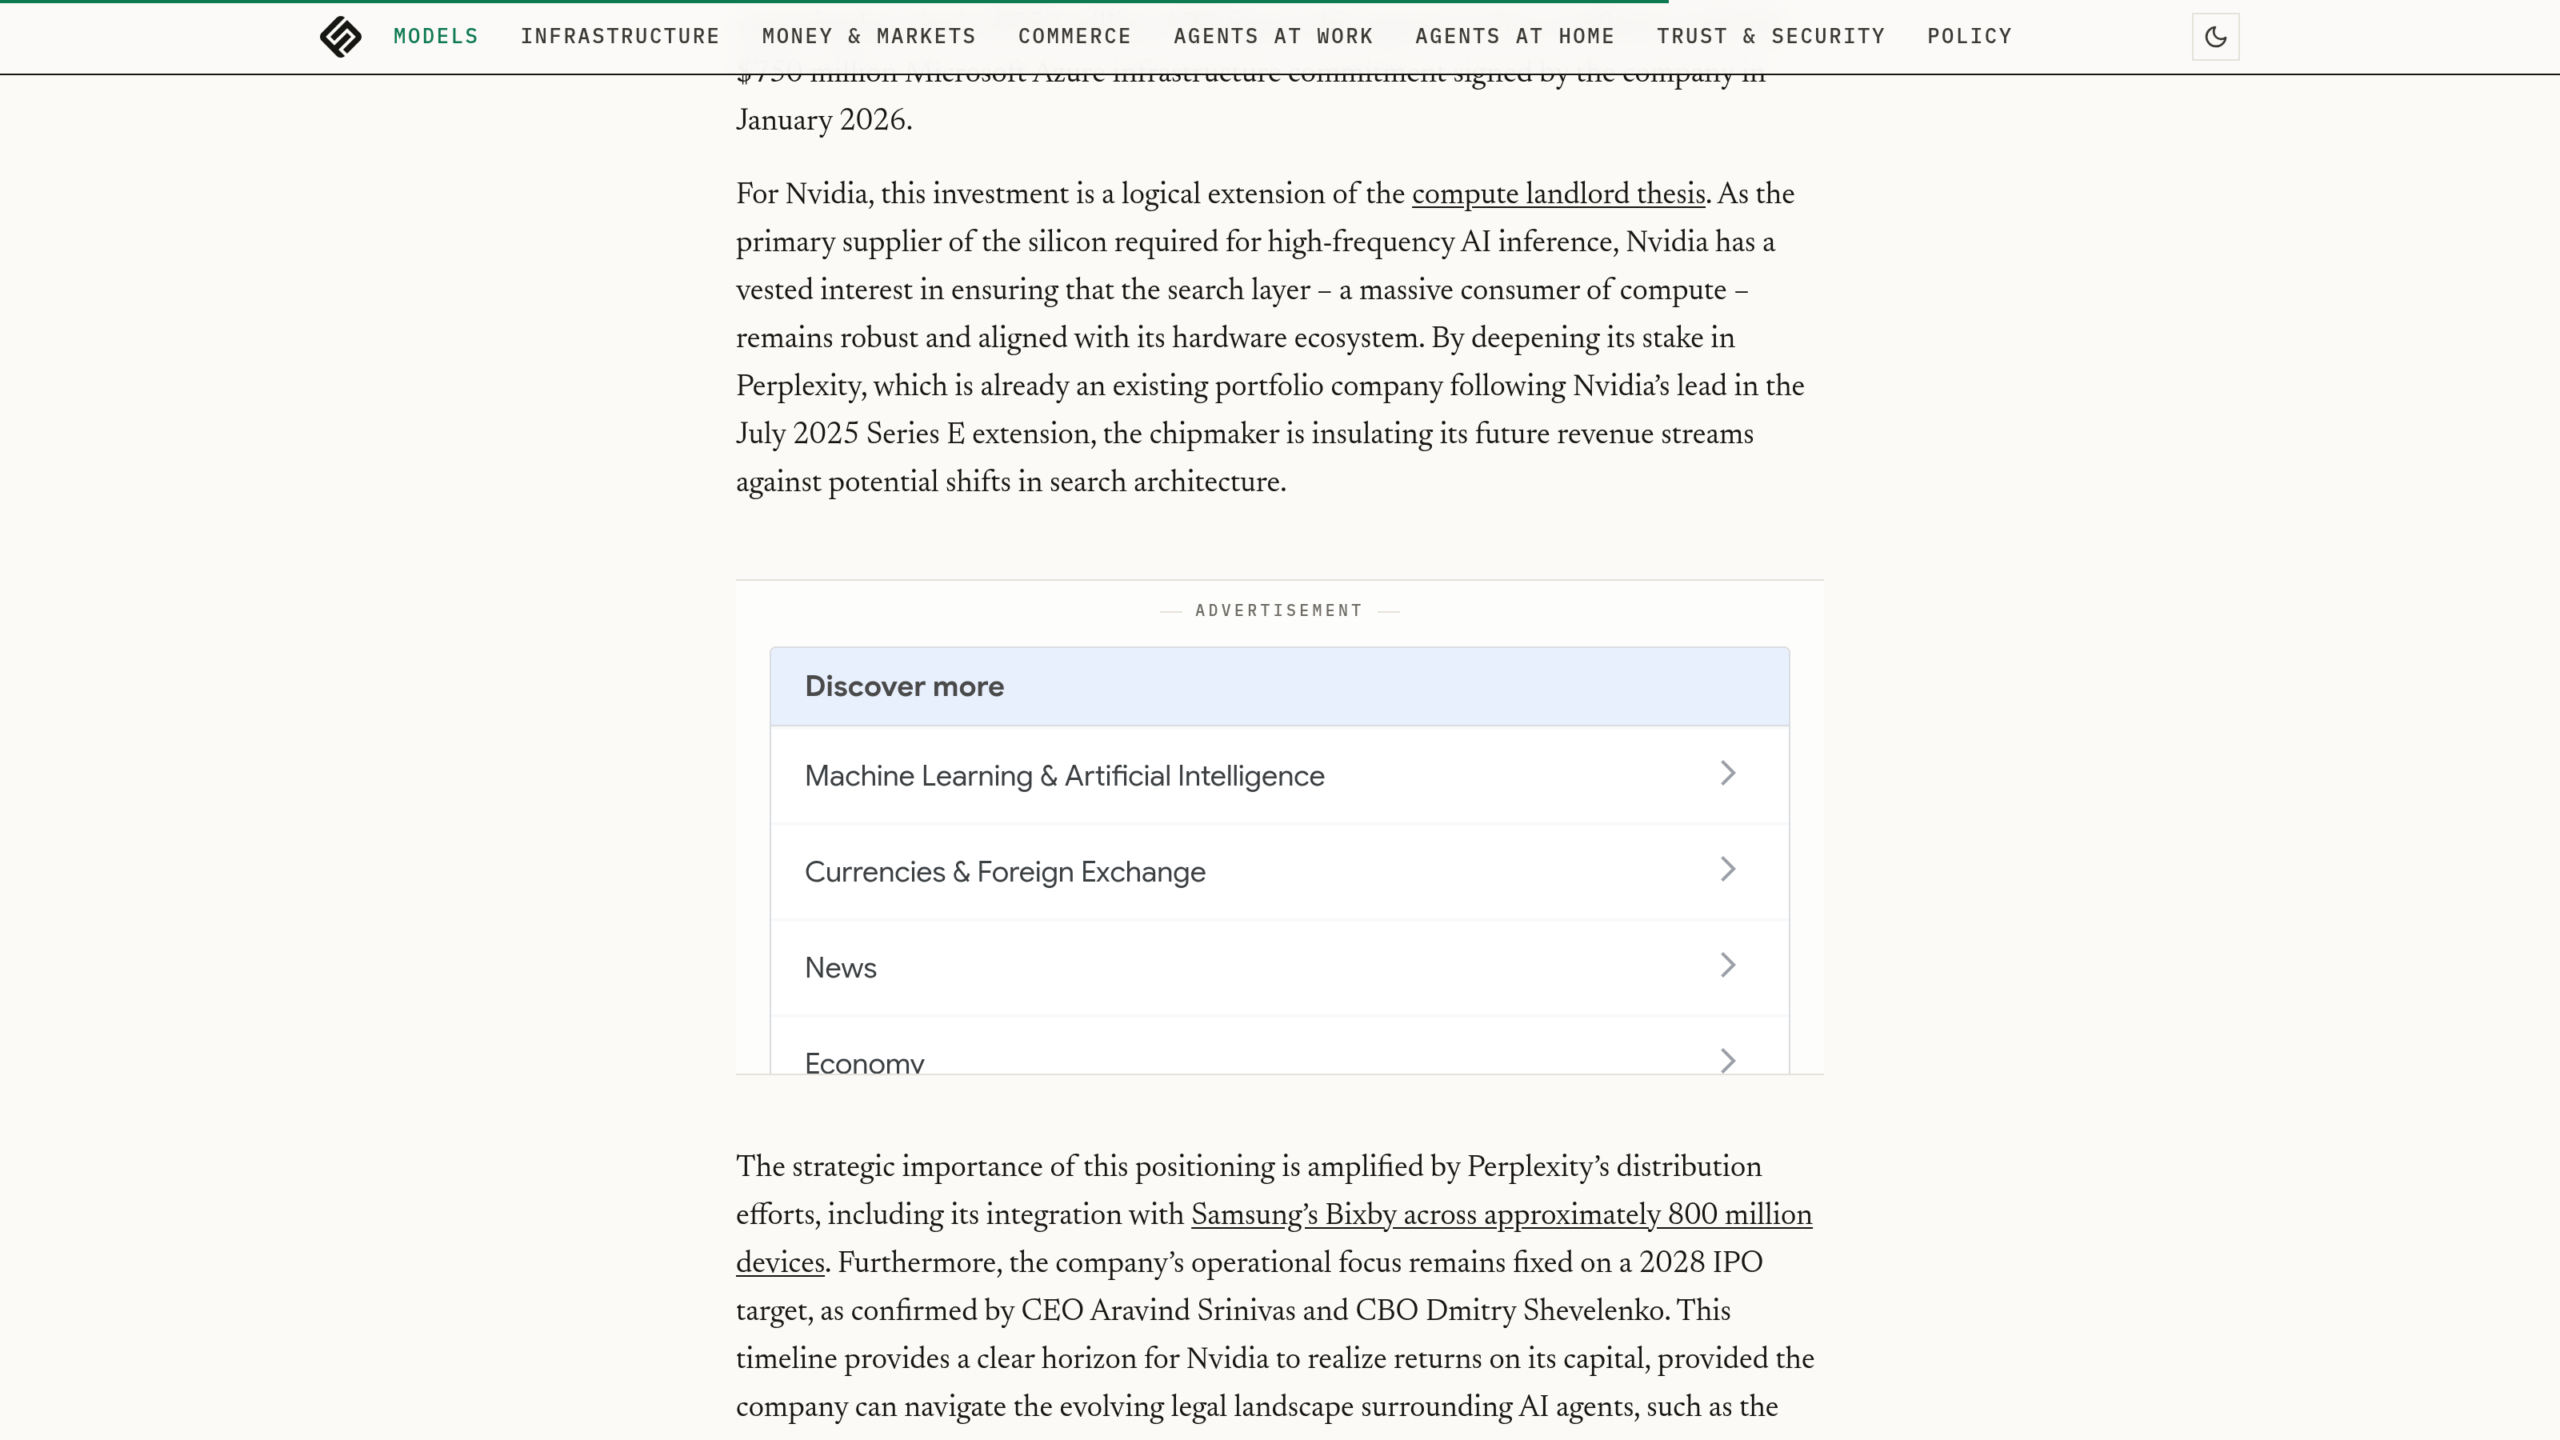Go to the Infrastructure section
Image resolution: width=2560 pixels, height=1440 pixels.
tap(620, 37)
